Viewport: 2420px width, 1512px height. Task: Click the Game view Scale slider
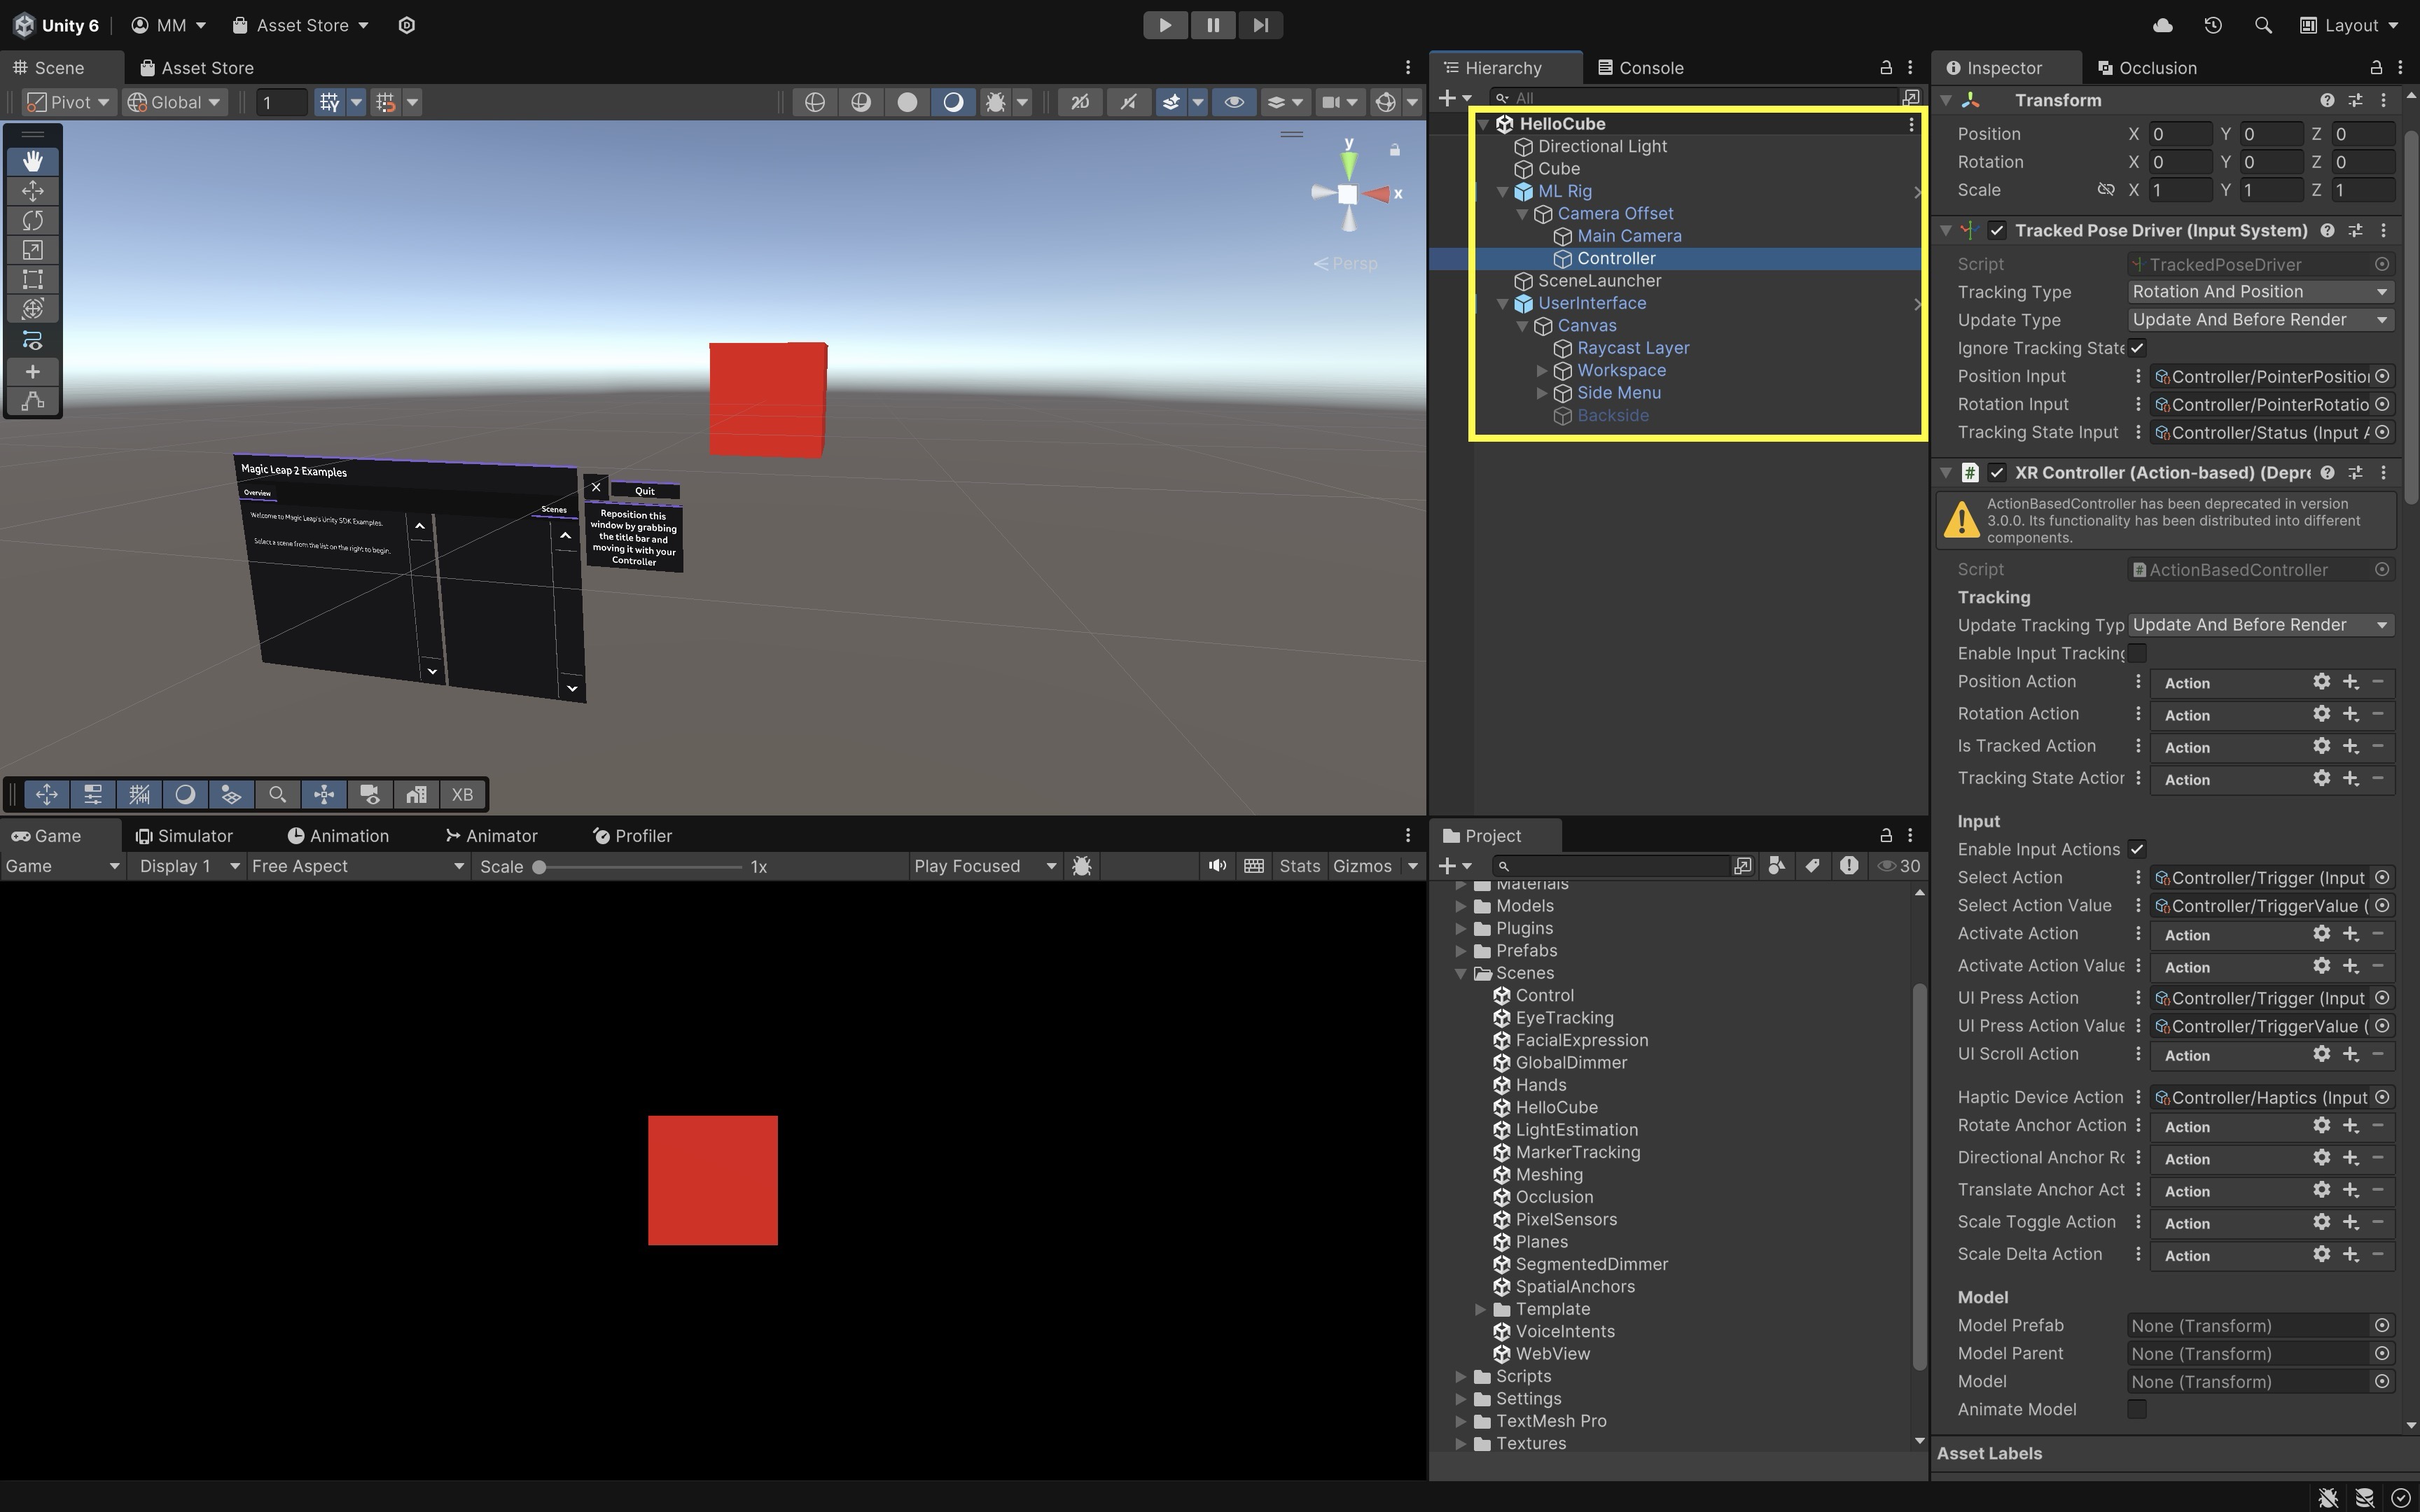click(x=640, y=867)
